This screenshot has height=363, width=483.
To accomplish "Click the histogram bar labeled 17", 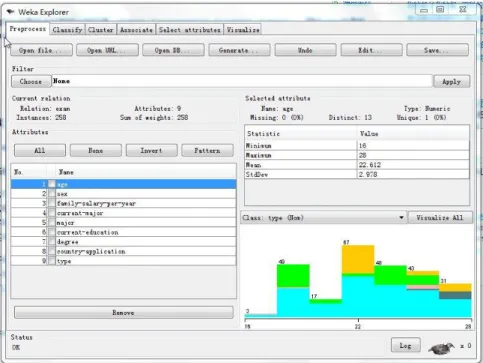I will 326,308.
